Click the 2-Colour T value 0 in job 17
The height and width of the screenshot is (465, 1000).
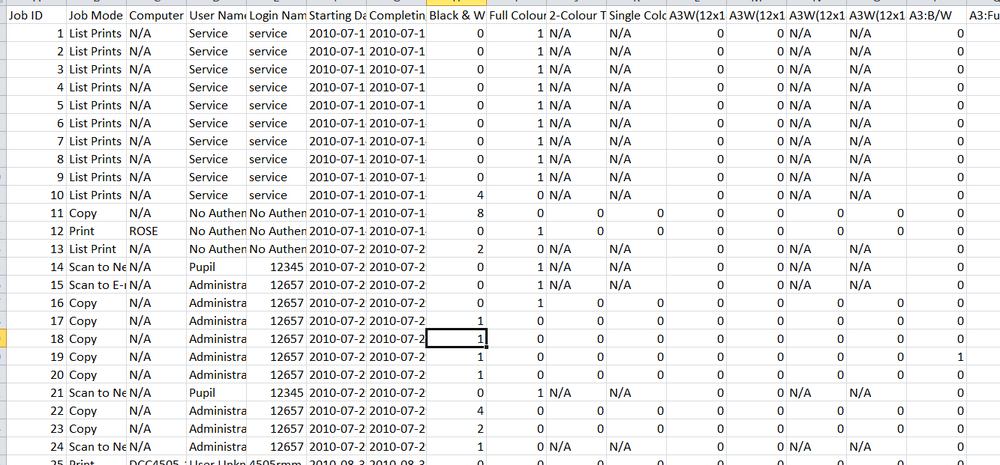(576, 320)
